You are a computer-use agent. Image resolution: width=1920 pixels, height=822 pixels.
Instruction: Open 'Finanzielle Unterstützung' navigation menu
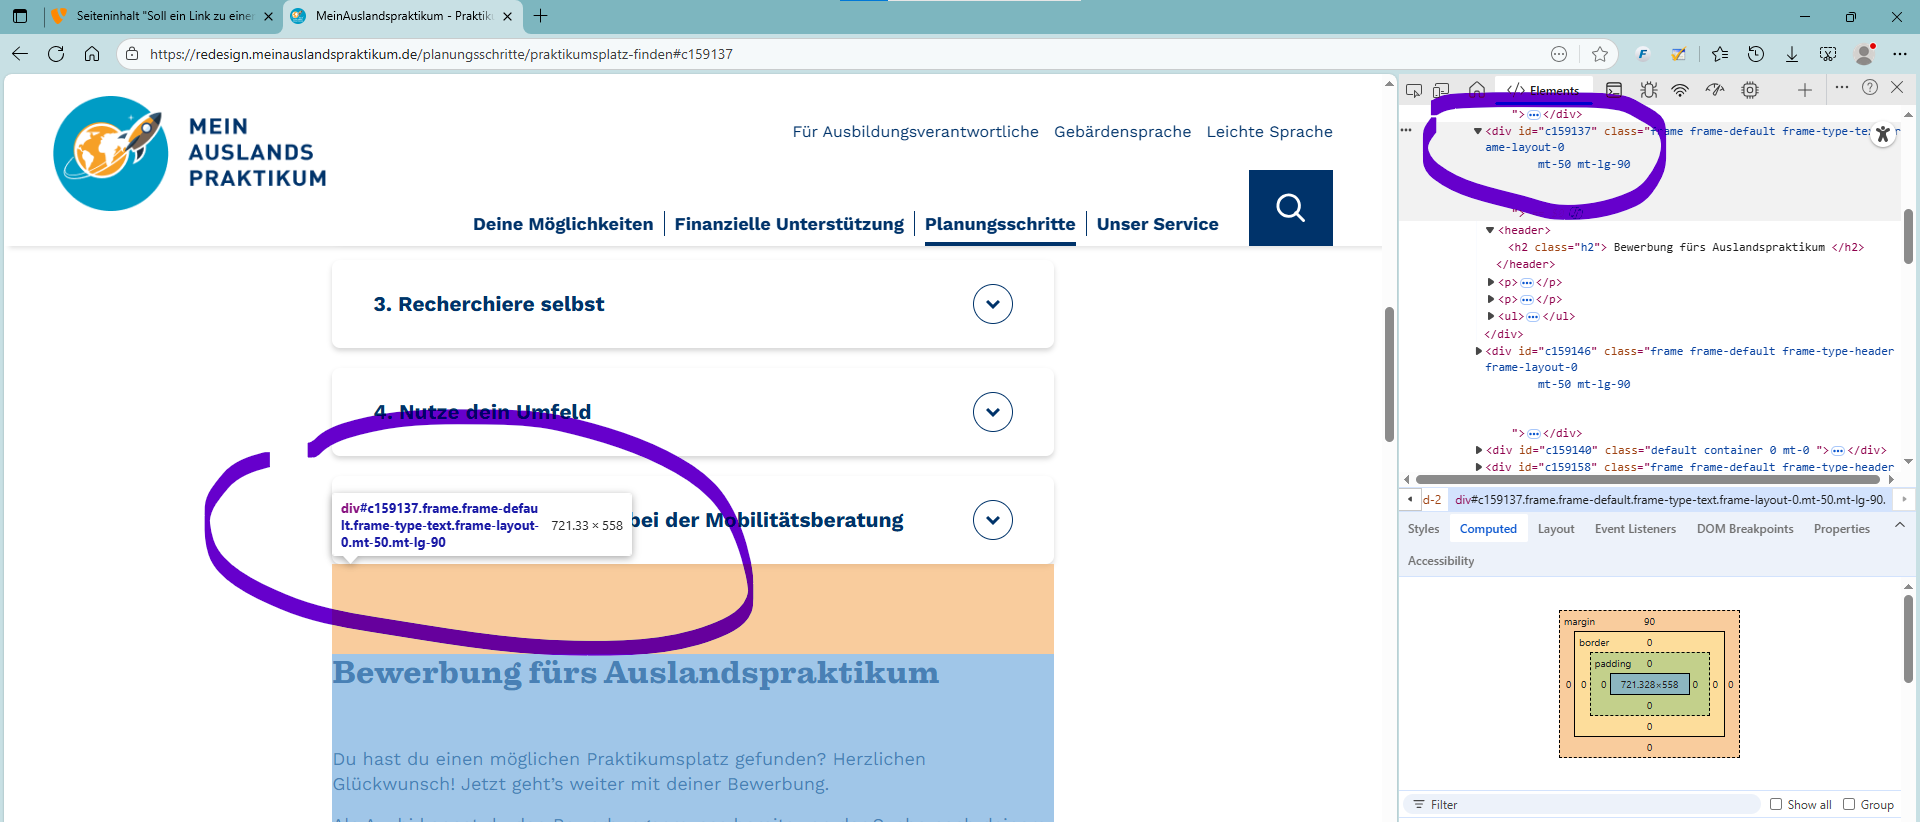[788, 224]
